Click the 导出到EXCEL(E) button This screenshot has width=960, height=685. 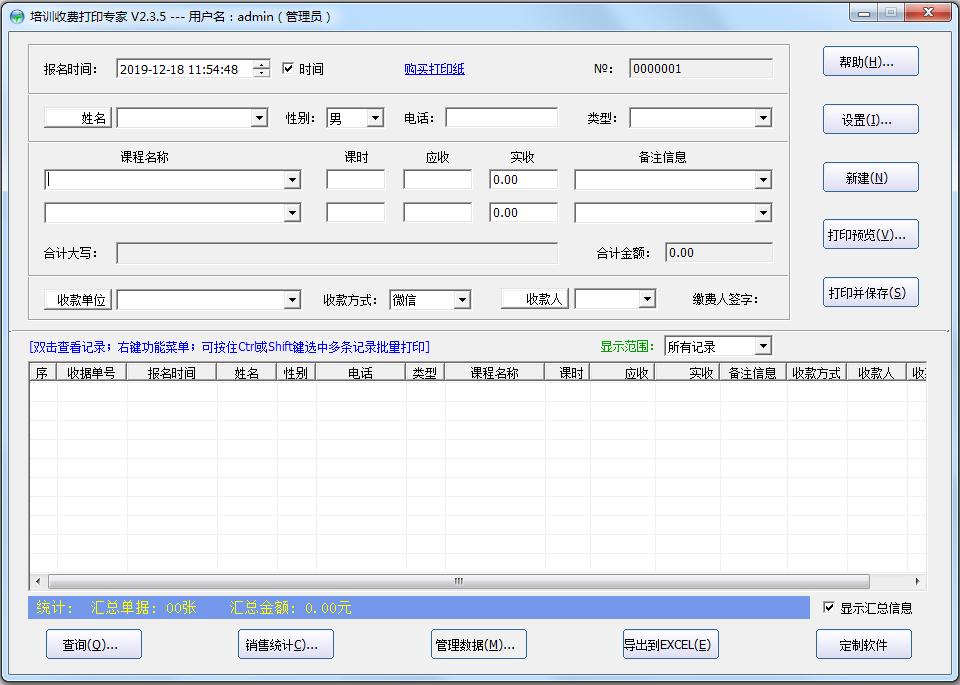(670, 645)
